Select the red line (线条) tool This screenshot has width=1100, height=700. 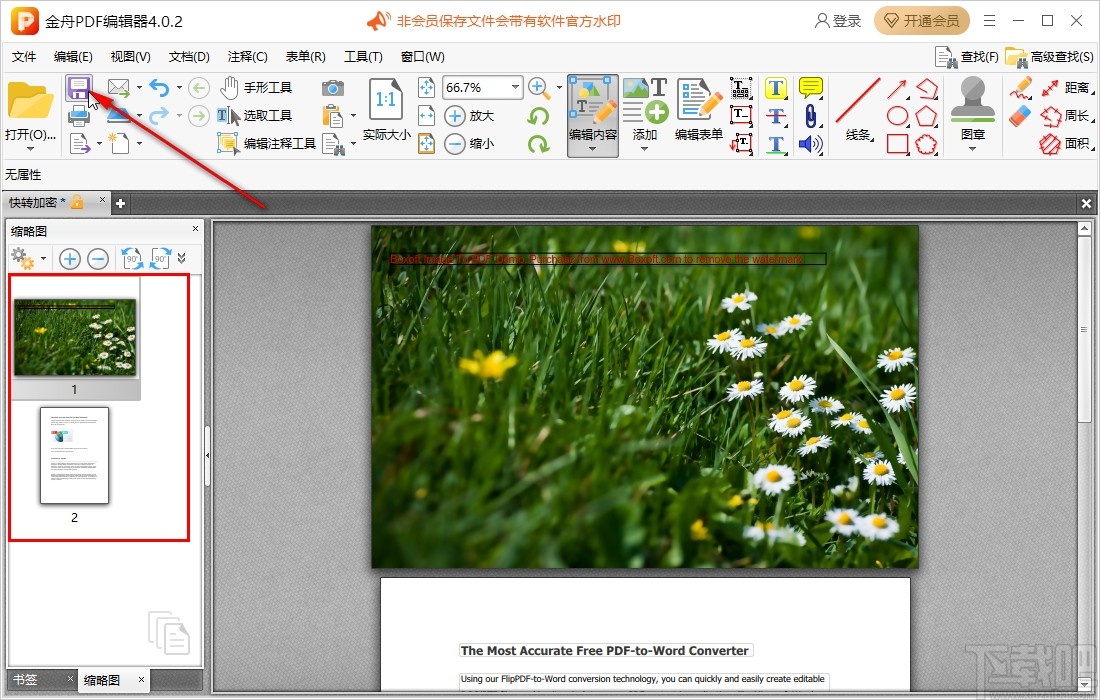pyautogui.click(x=858, y=109)
